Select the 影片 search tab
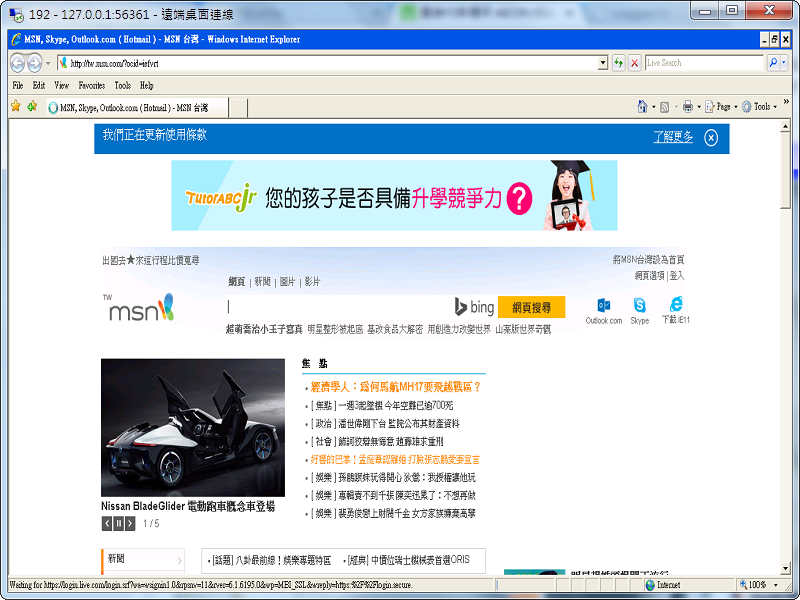Viewport: 800px width, 600px height. (x=312, y=282)
